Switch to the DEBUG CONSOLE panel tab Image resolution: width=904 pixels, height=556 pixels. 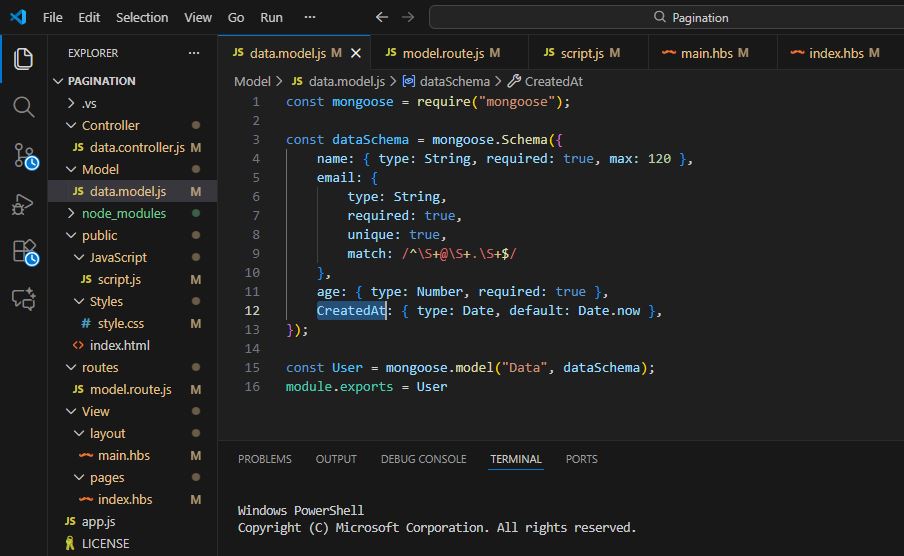423,459
